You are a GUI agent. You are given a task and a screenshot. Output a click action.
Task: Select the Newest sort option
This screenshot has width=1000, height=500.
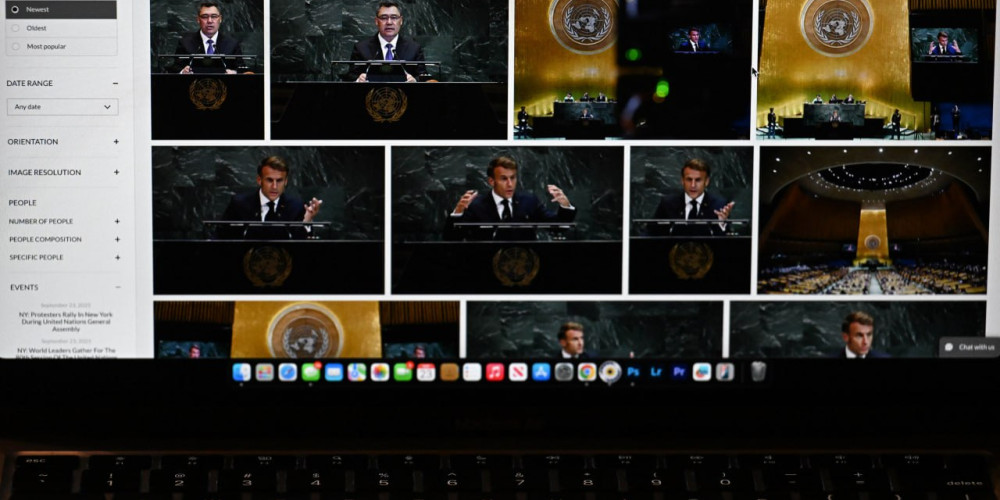(x=61, y=10)
